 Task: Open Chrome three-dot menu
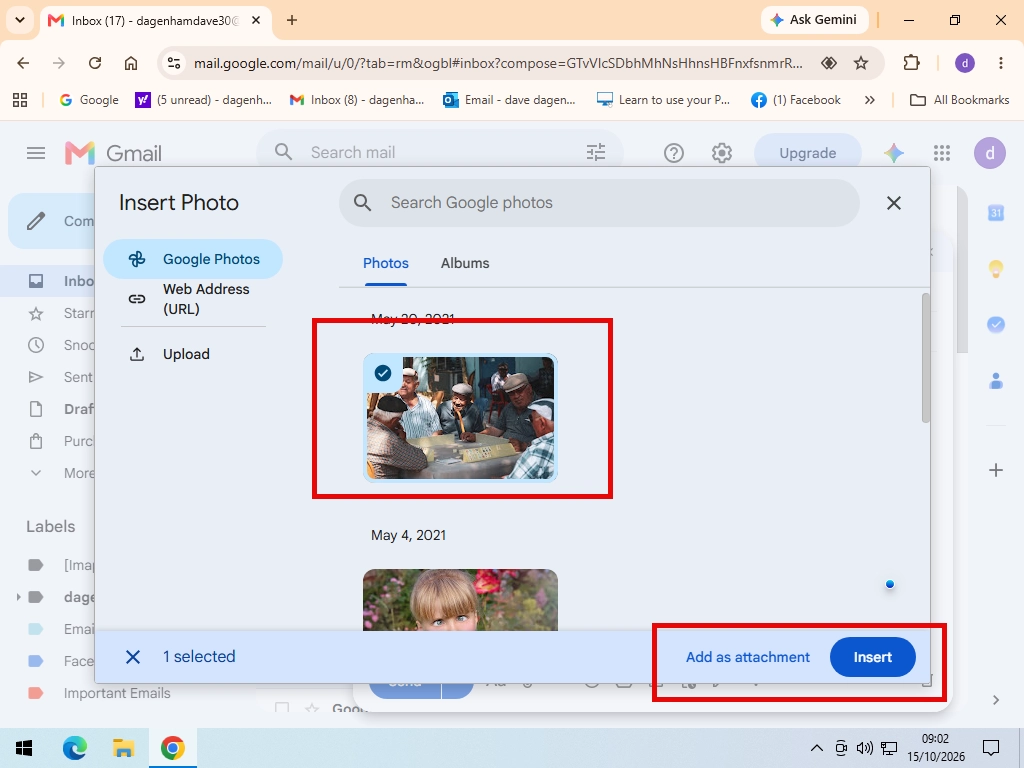[1000, 63]
